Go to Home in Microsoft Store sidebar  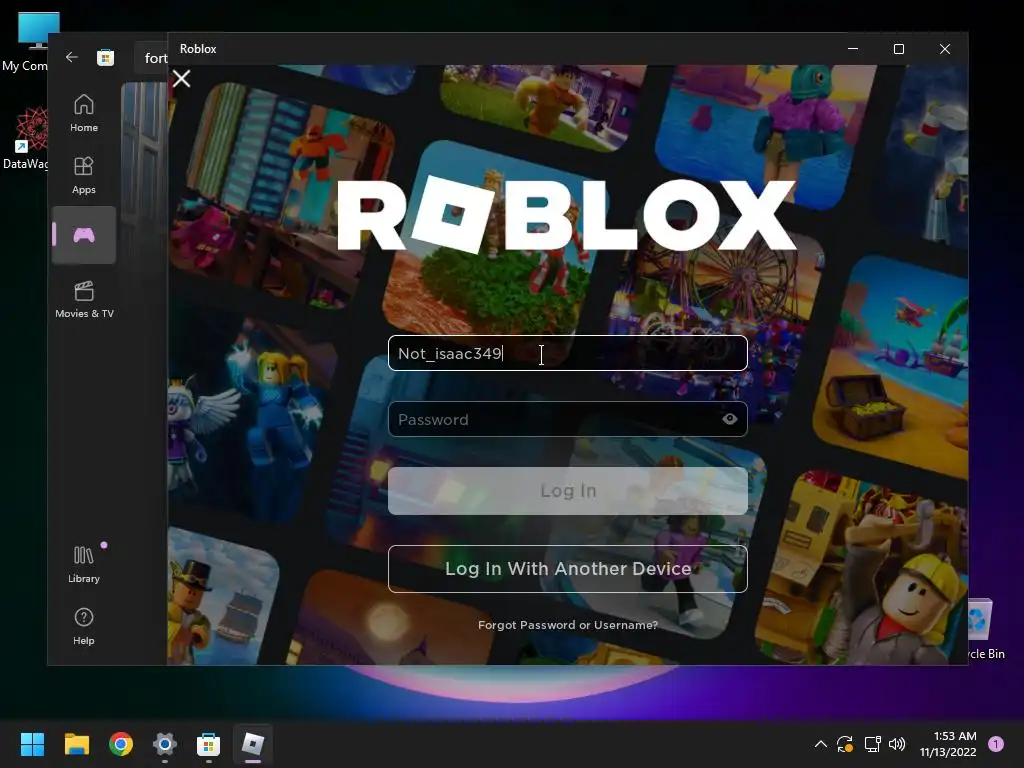pos(84,113)
